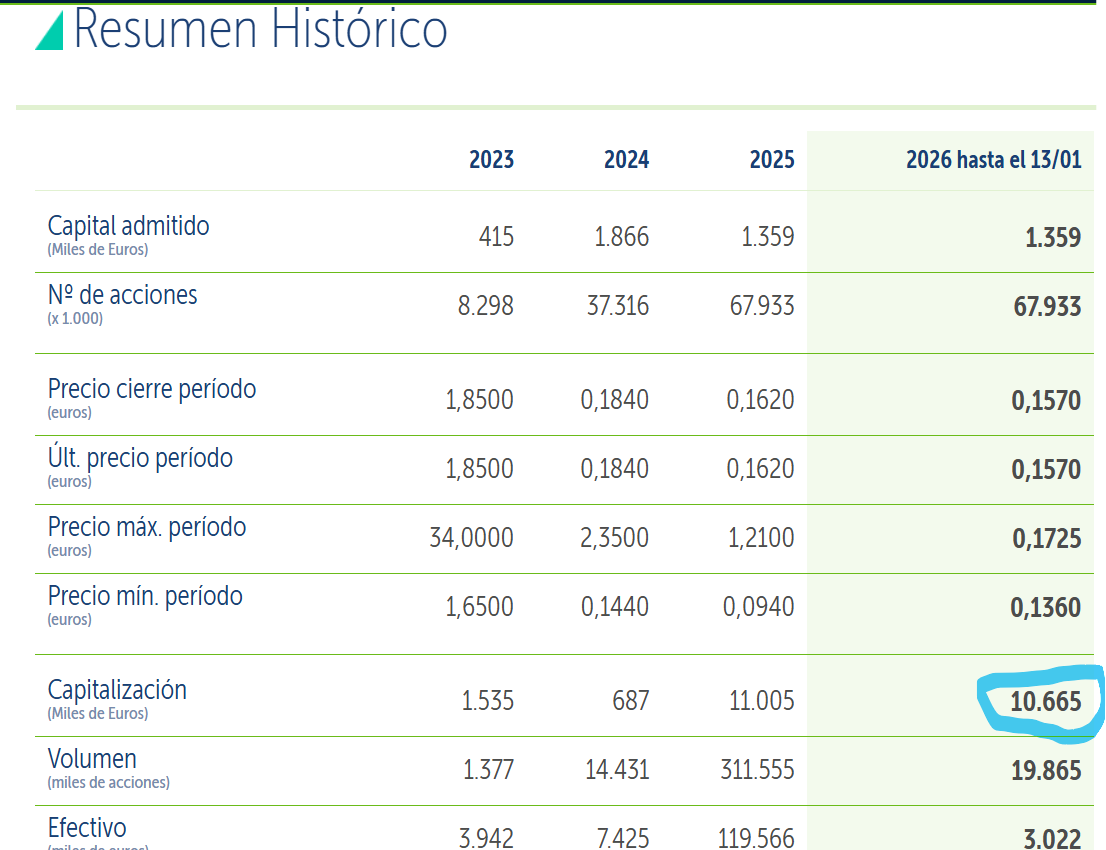Select the 34,0000 max price for 2023
Screen dimensions: 1106x850
click(471, 538)
